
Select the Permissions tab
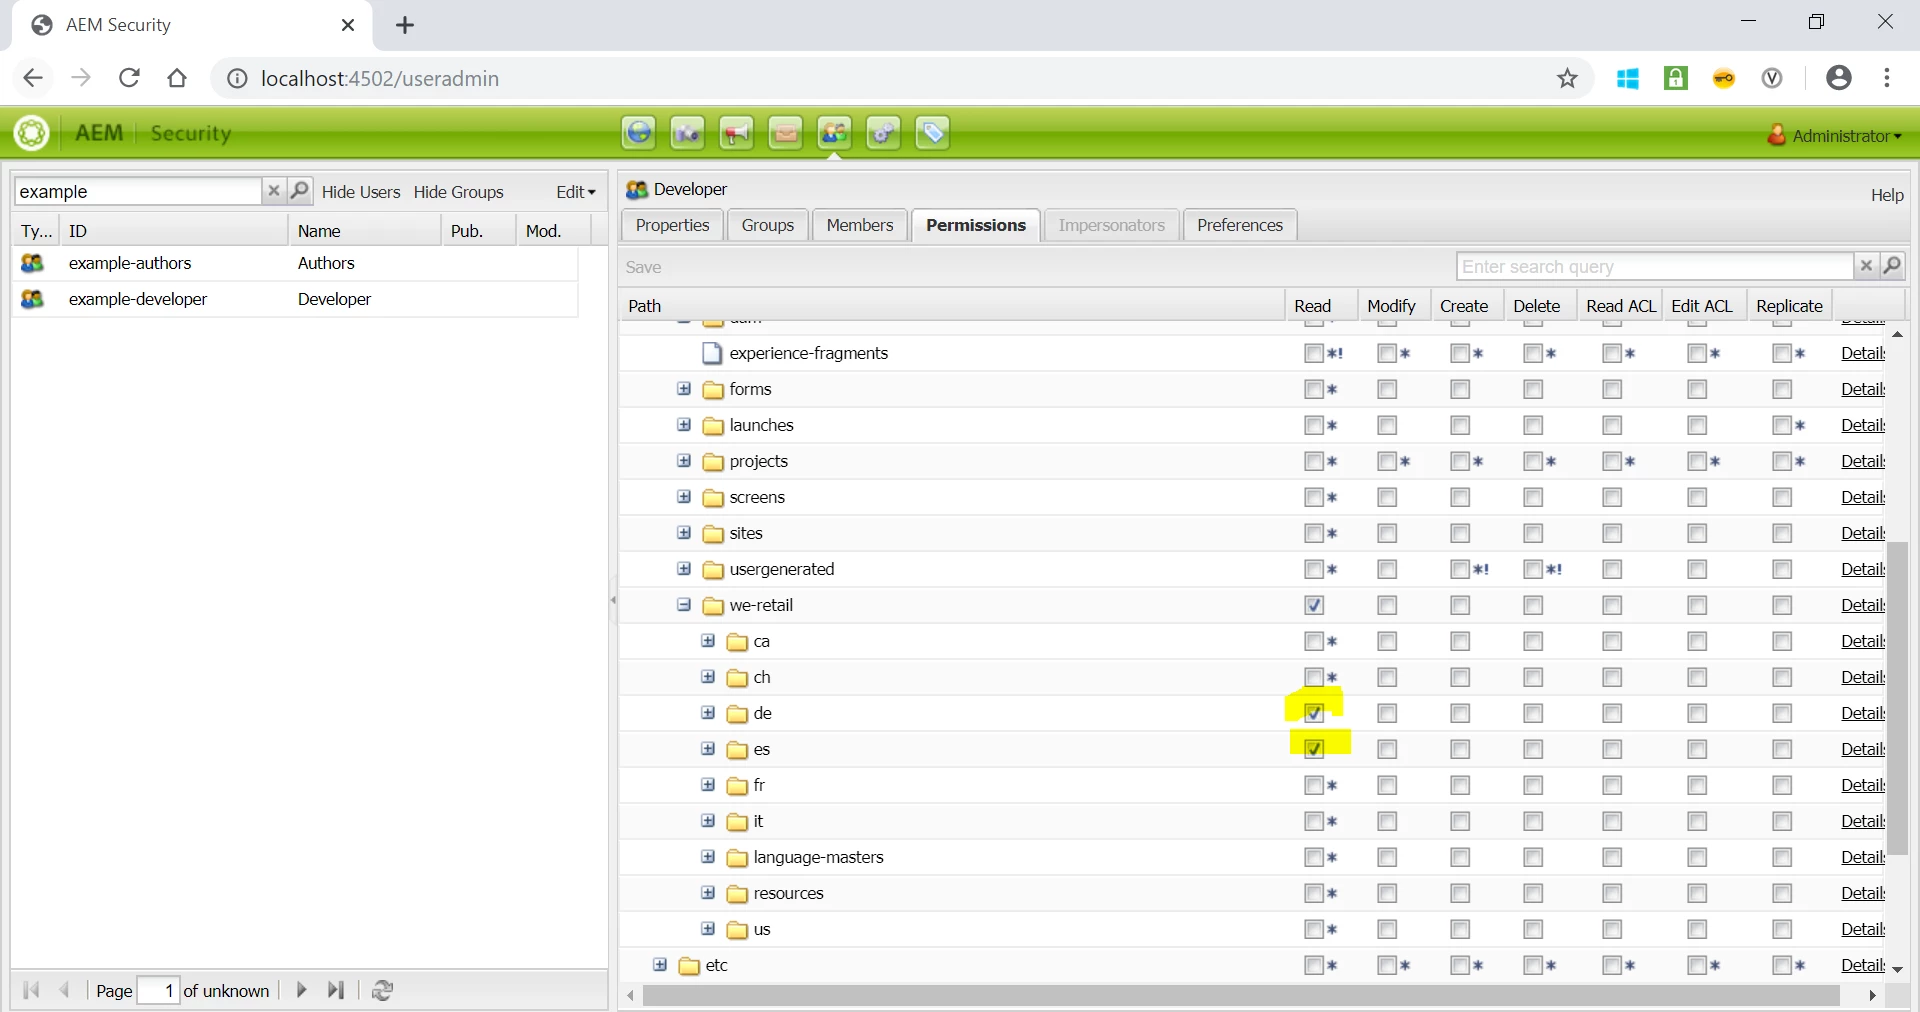pos(976,226)
